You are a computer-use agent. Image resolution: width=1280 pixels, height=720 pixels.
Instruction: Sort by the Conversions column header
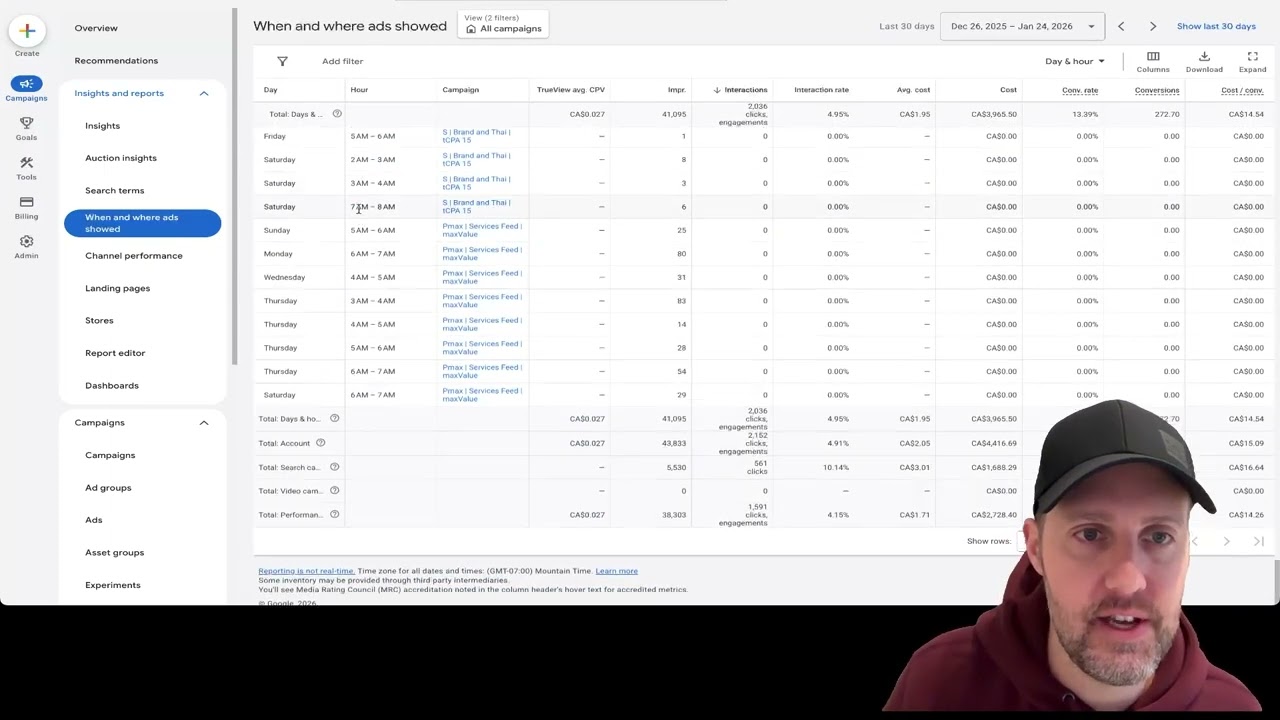(x=1157, y=90)
